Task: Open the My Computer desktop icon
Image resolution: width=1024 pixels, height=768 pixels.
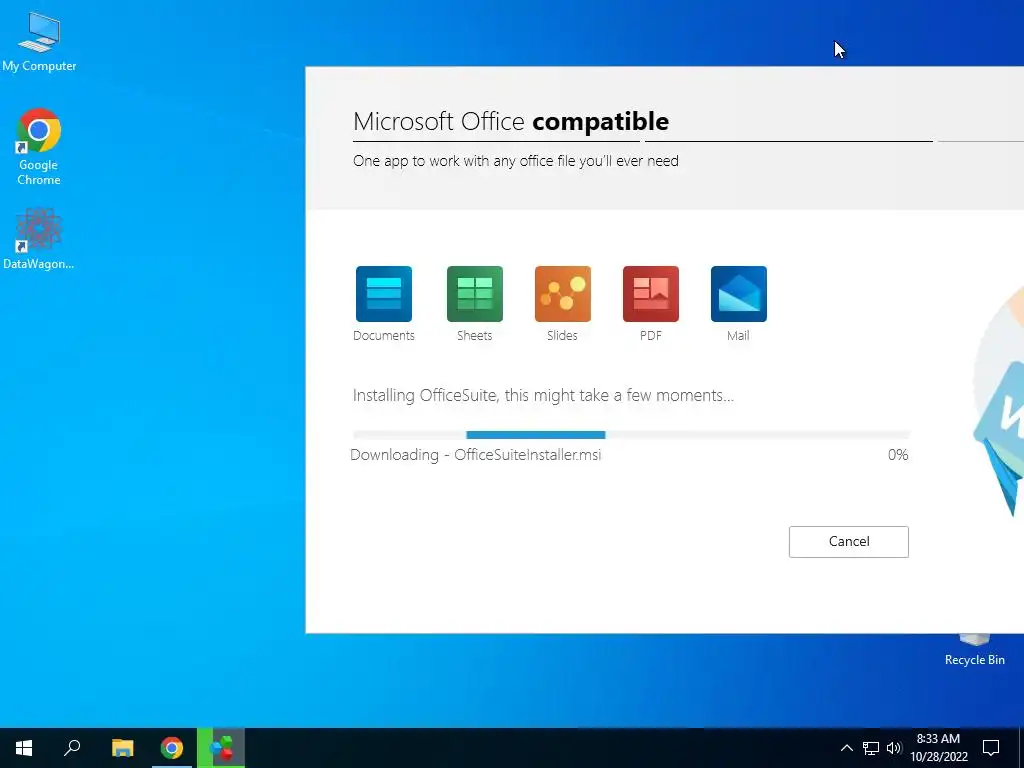Action: tap(39, 41)
